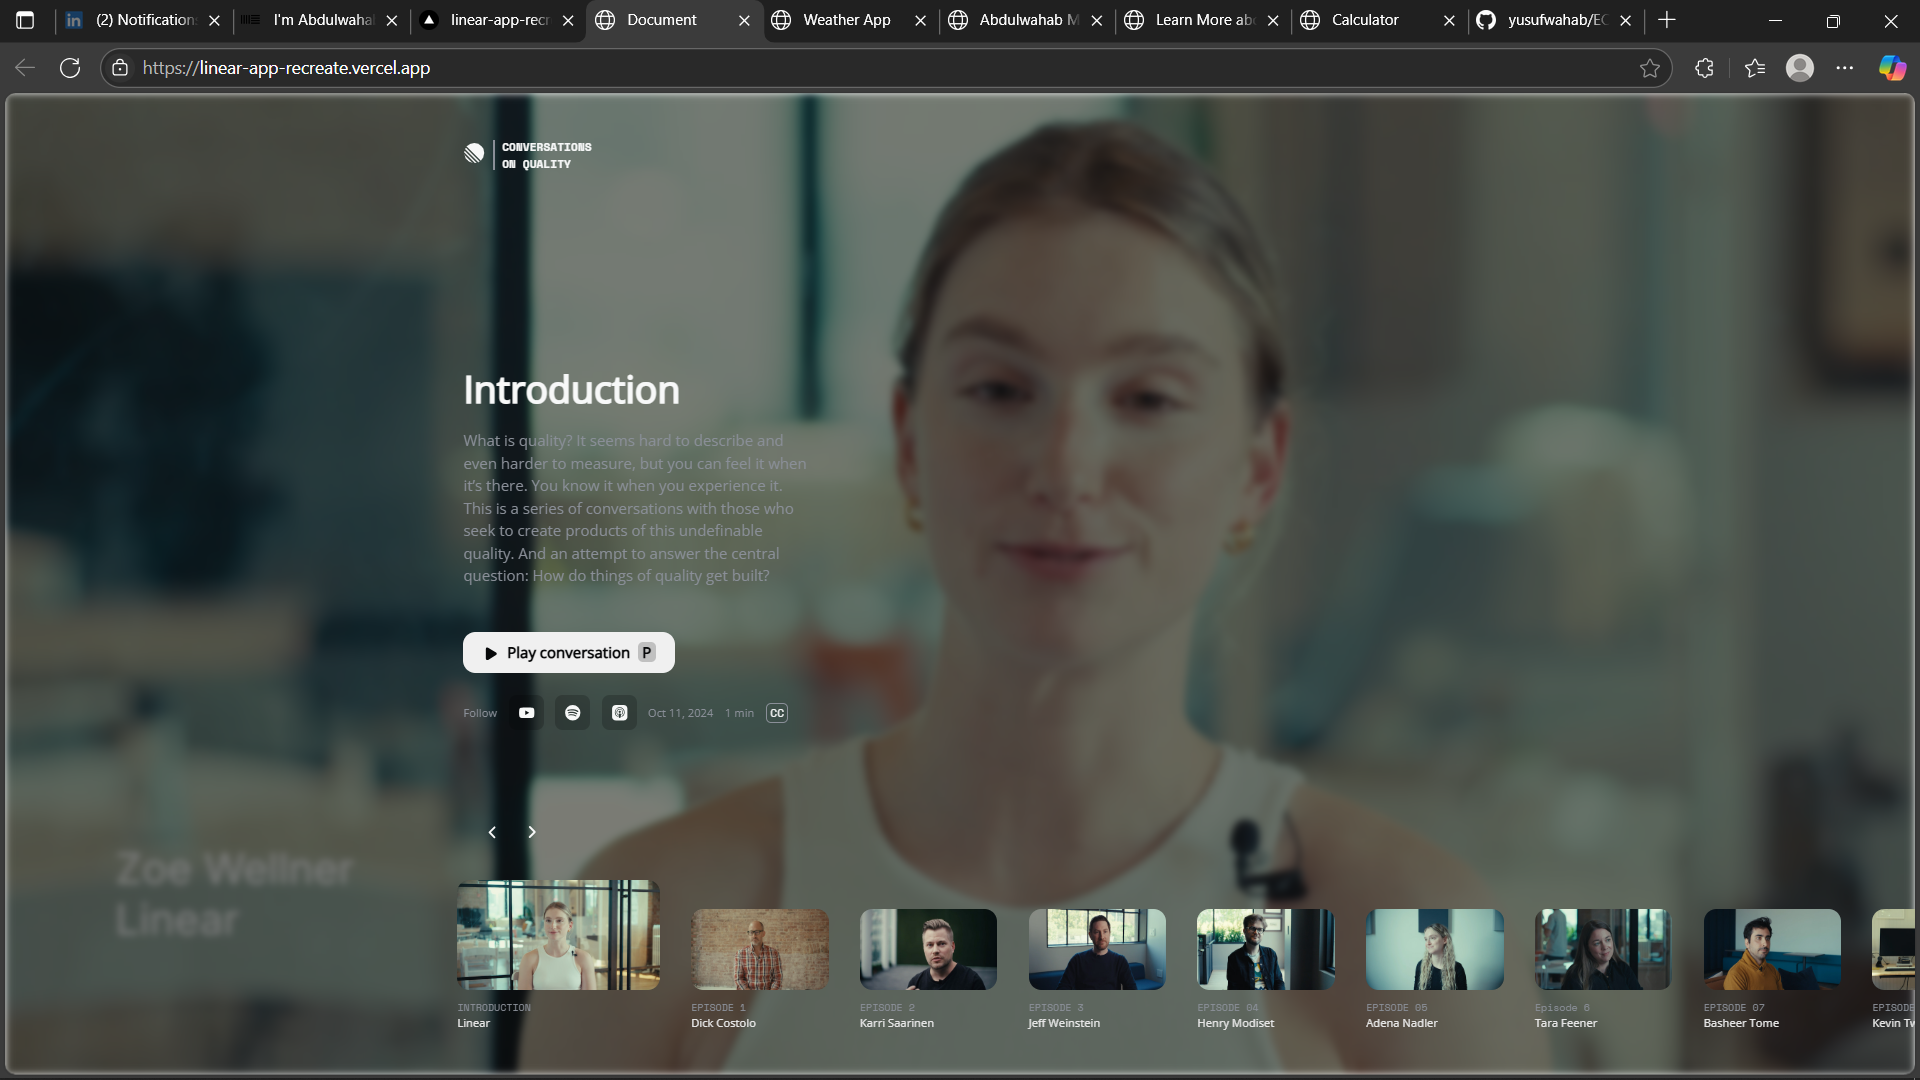Toggle closed captions CC icon
The height and width of the screenshot is (1080, 1920).
click(777, 713)
